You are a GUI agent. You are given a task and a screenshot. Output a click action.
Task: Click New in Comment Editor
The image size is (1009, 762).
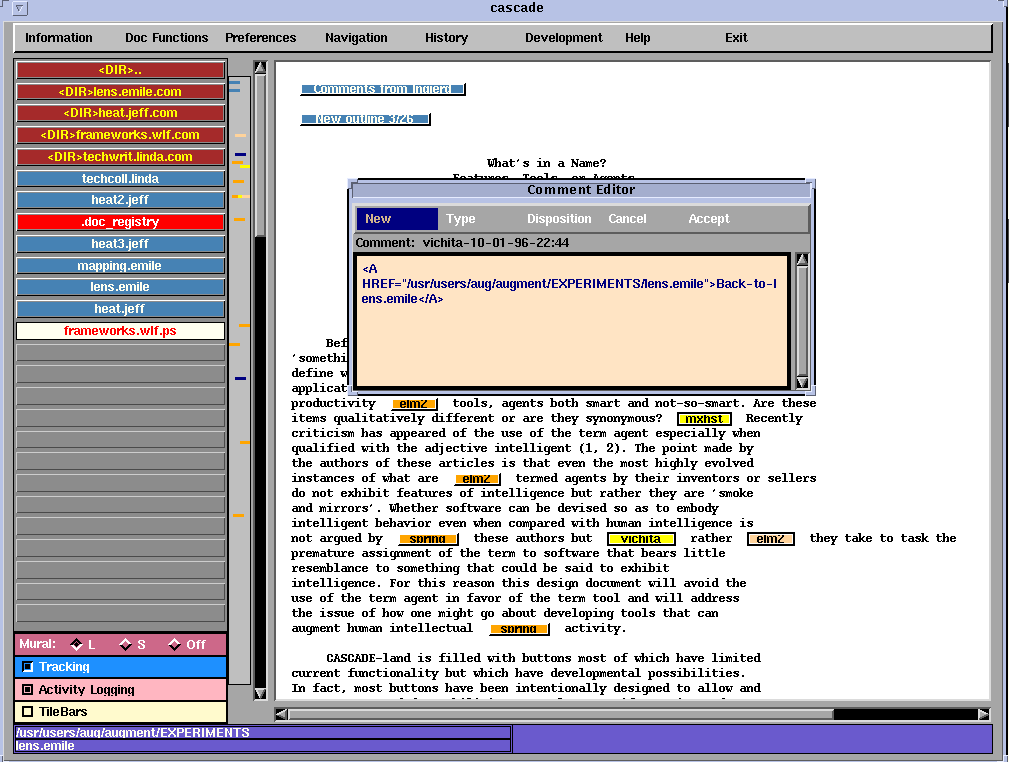point(397,219)
